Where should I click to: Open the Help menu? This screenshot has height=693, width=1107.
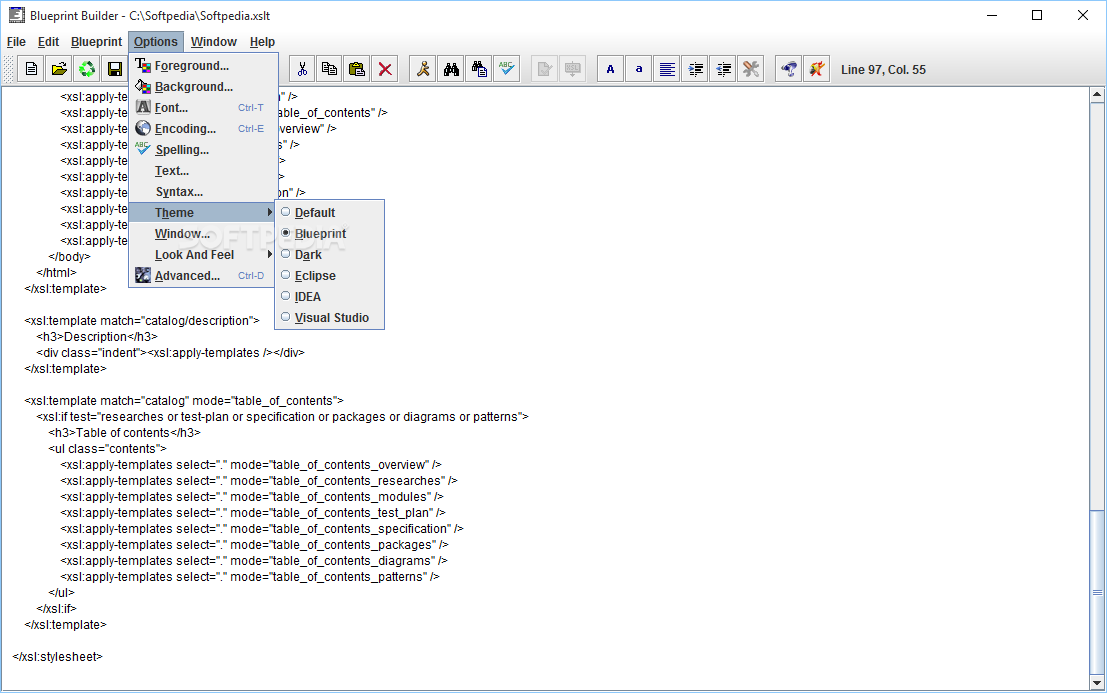coord(262,42)
